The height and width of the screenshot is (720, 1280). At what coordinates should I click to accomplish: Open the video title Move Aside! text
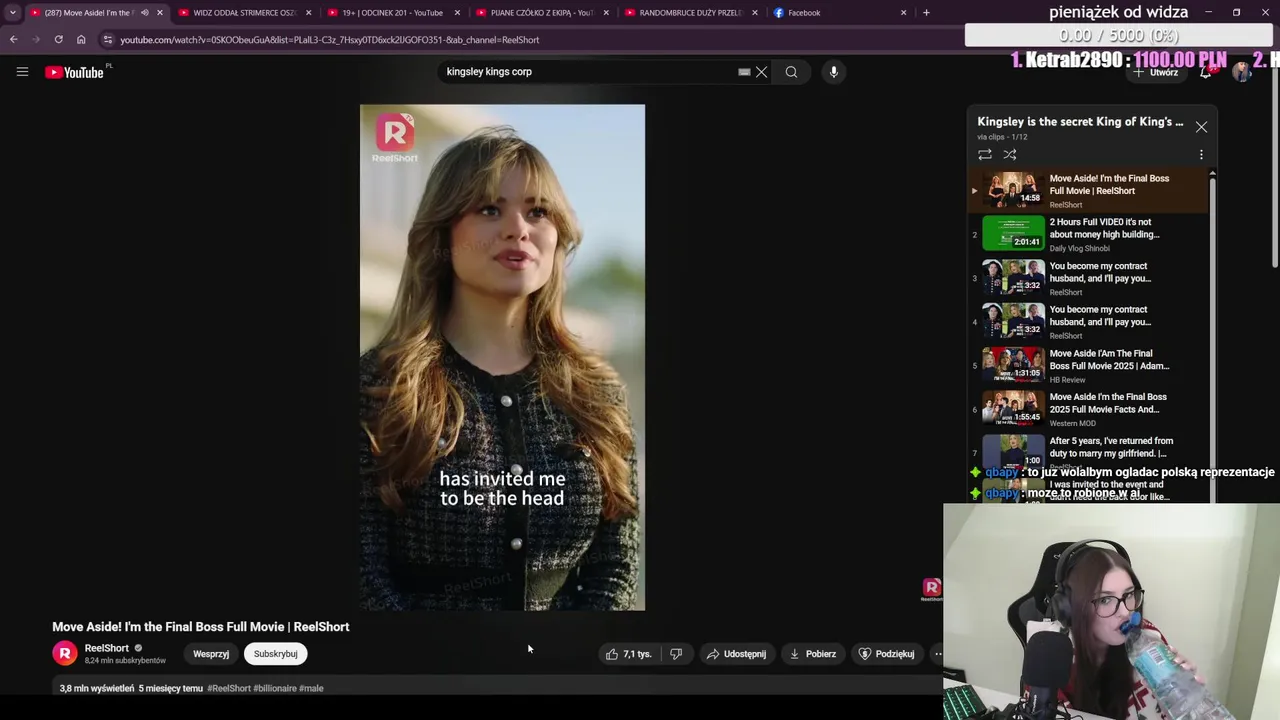200,627
